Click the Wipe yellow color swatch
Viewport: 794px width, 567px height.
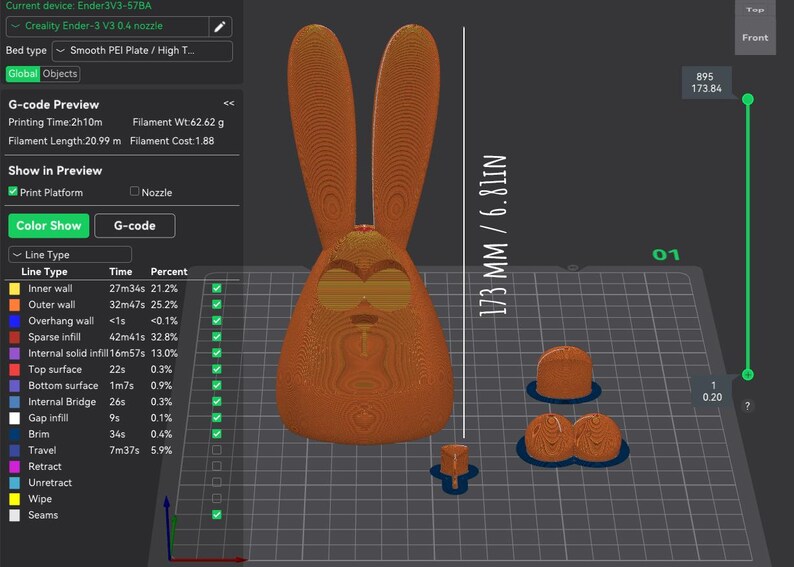tap(15, 499)
